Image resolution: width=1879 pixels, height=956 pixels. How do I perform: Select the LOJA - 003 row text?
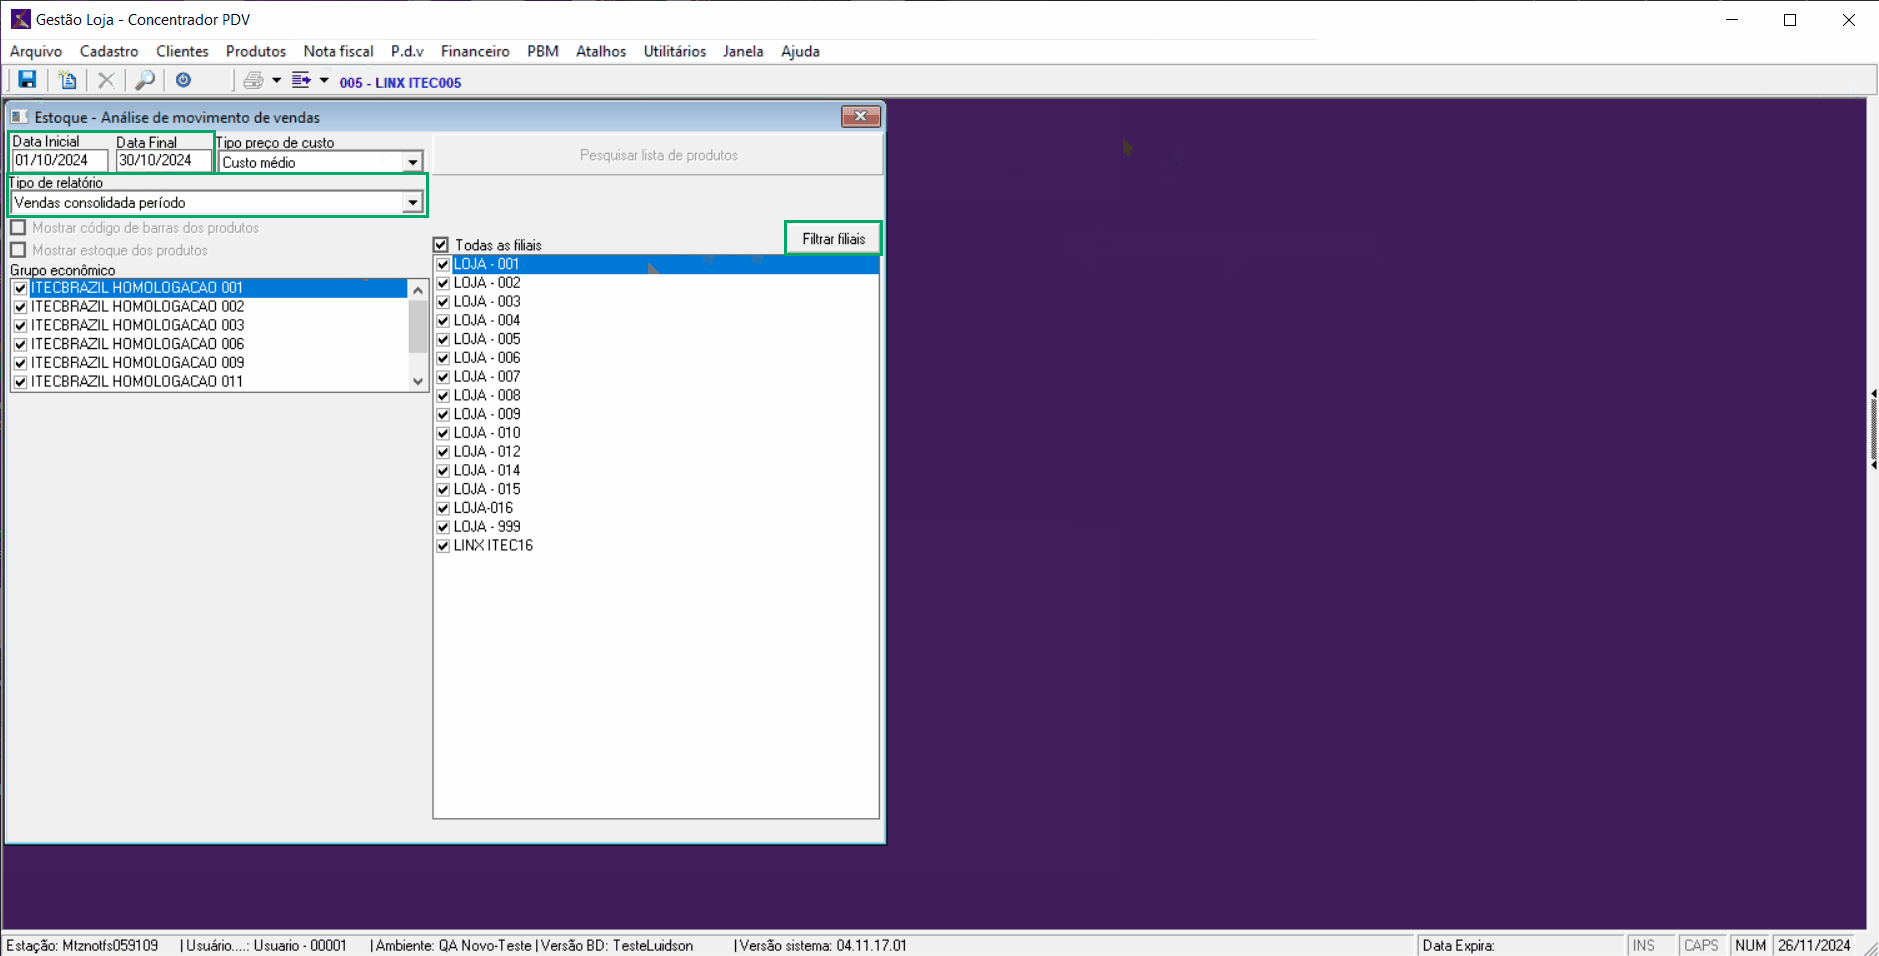pyautogui.click(x=487, y=302)
